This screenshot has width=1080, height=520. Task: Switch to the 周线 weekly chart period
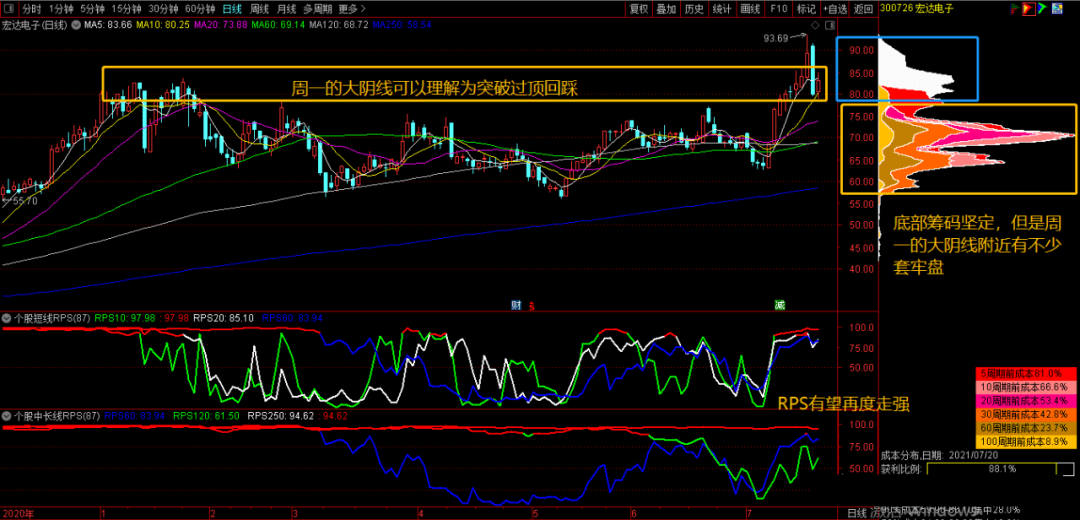click(x=259, y=9)
